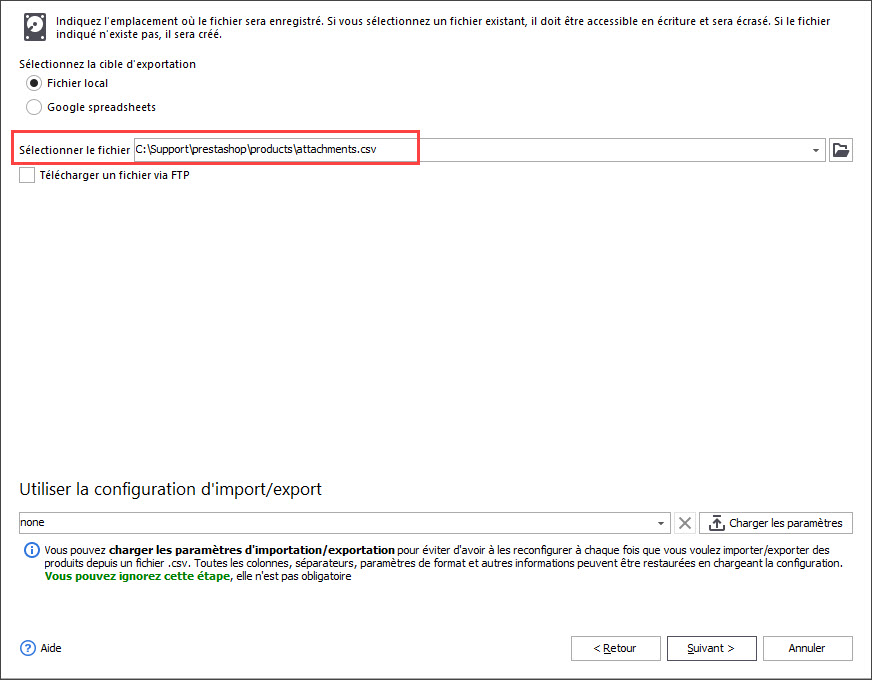Clear the selected import/export configuration with the X icon

click(x=685, y=523)
